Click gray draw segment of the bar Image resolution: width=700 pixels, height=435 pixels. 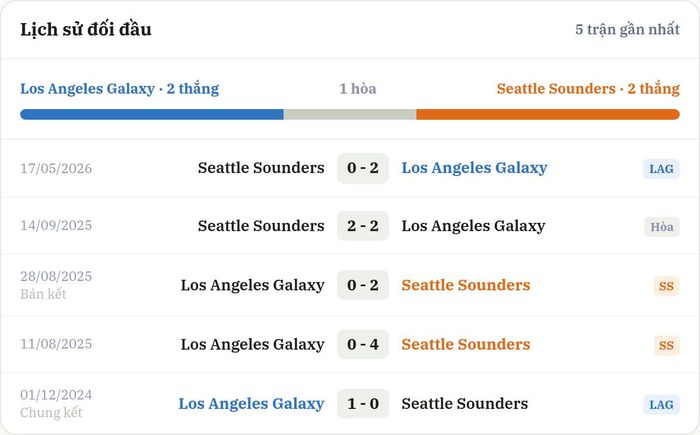point(350,114)
